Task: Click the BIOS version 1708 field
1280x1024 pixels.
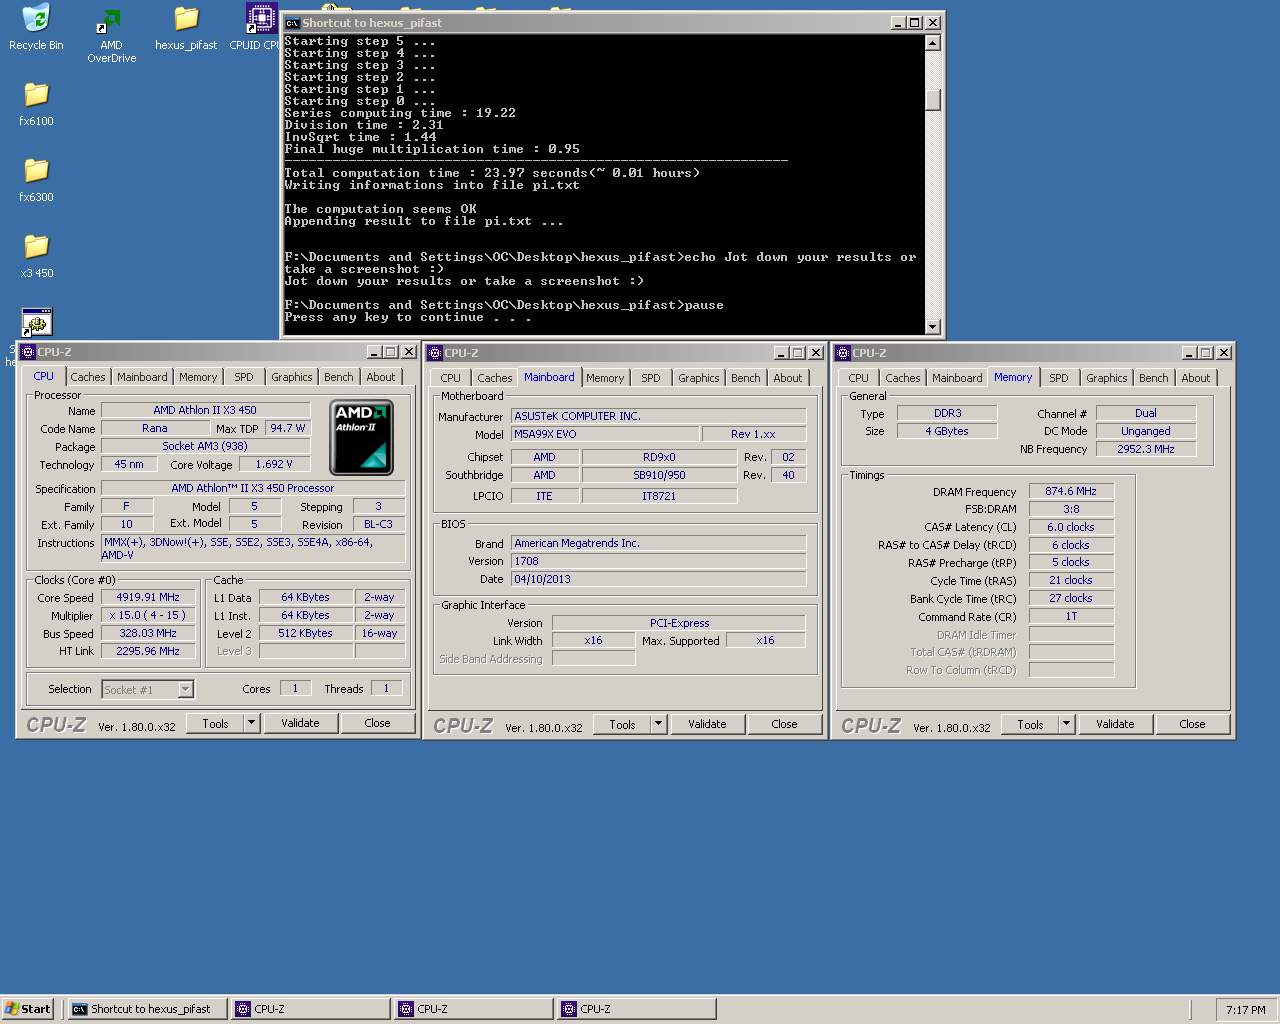Action: click(659, 561)
